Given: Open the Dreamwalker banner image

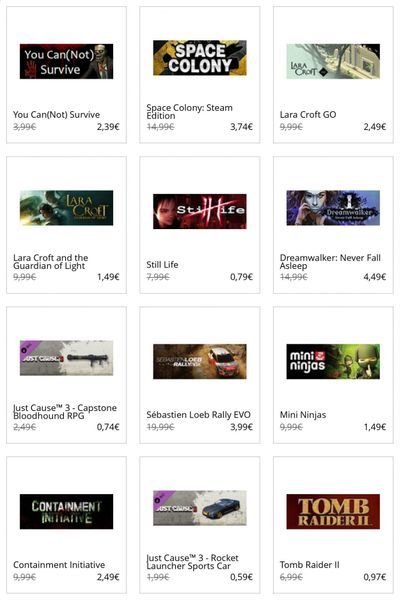Looking at the screenshot, I should (333, 208).
